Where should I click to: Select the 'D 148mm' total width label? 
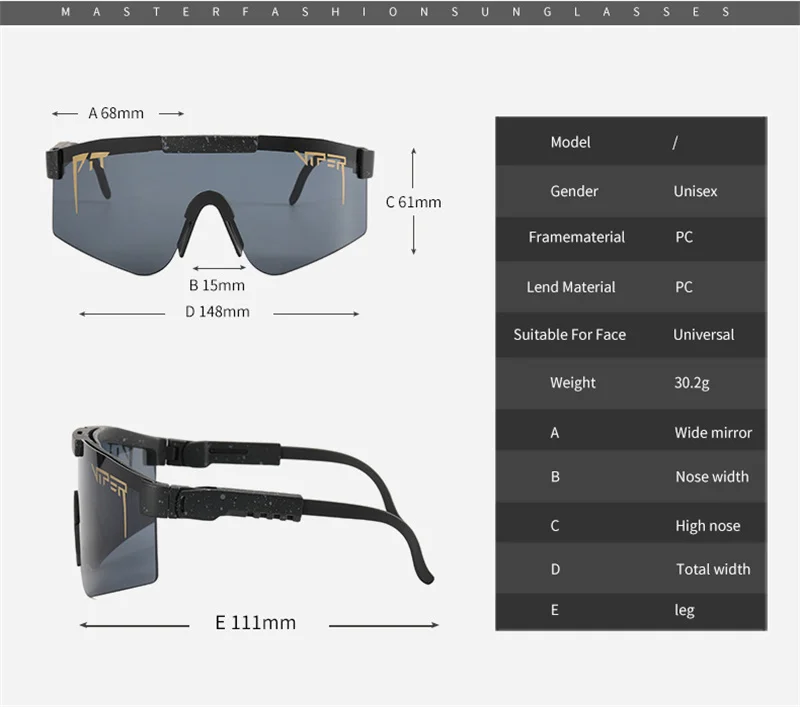coord(217,312)
